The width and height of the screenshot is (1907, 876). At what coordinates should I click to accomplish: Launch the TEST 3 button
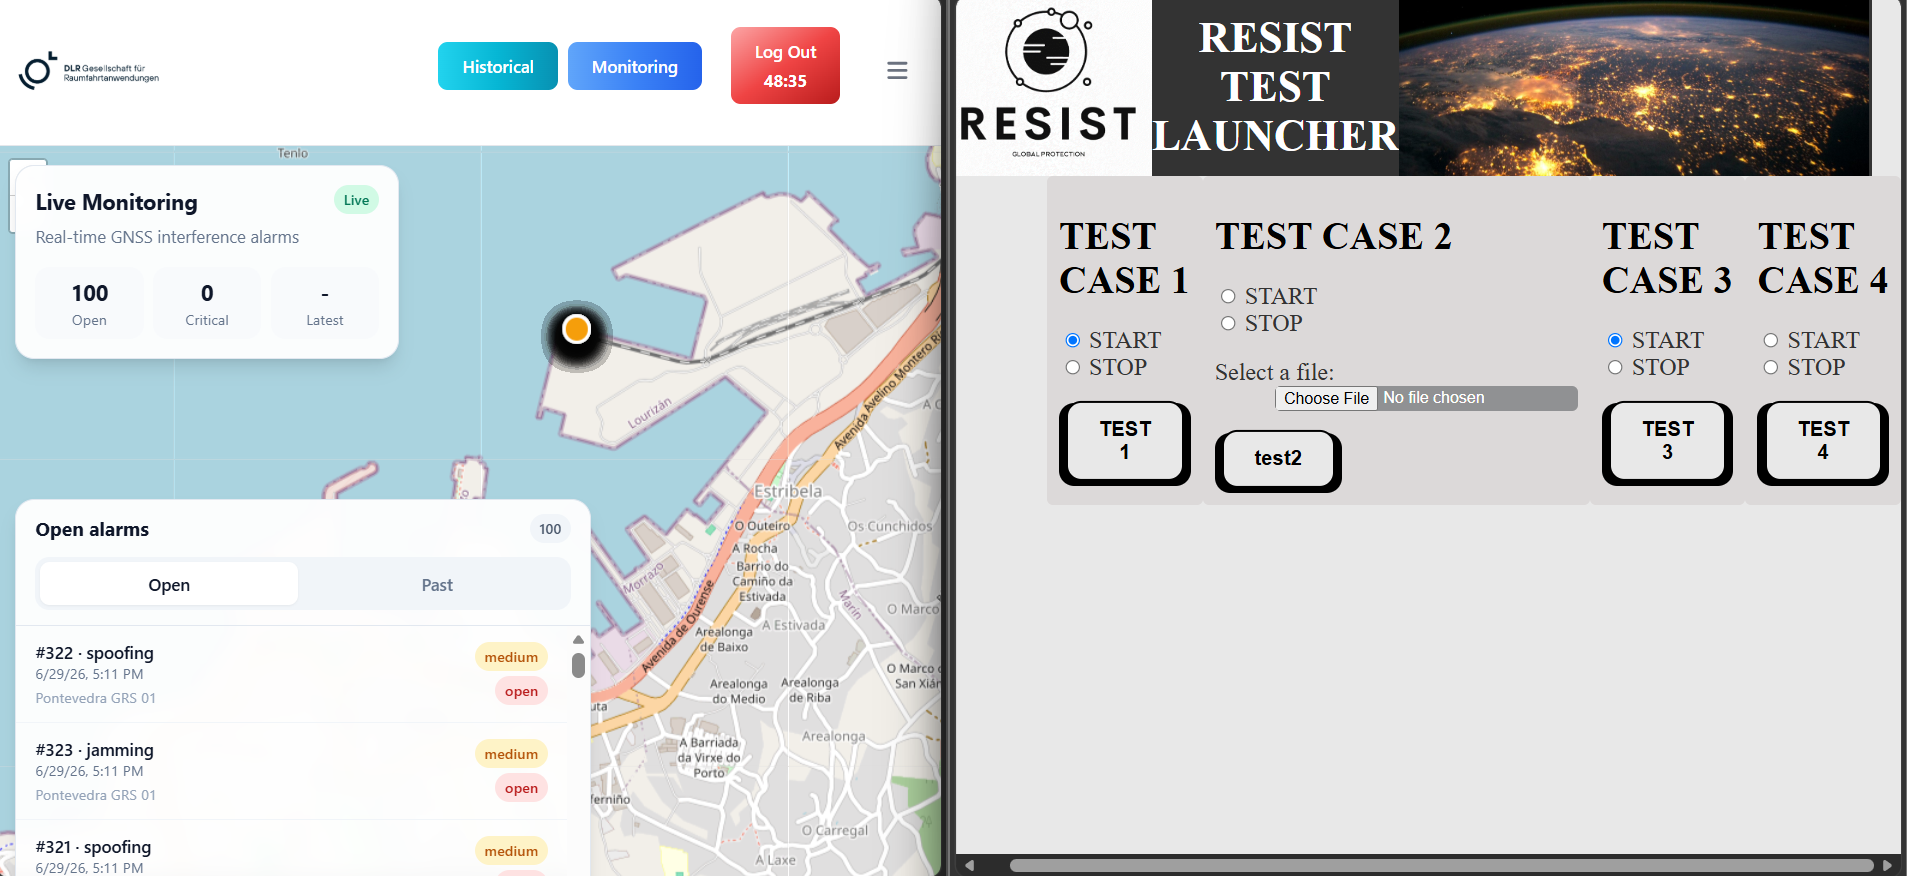tap(1667, 443)
